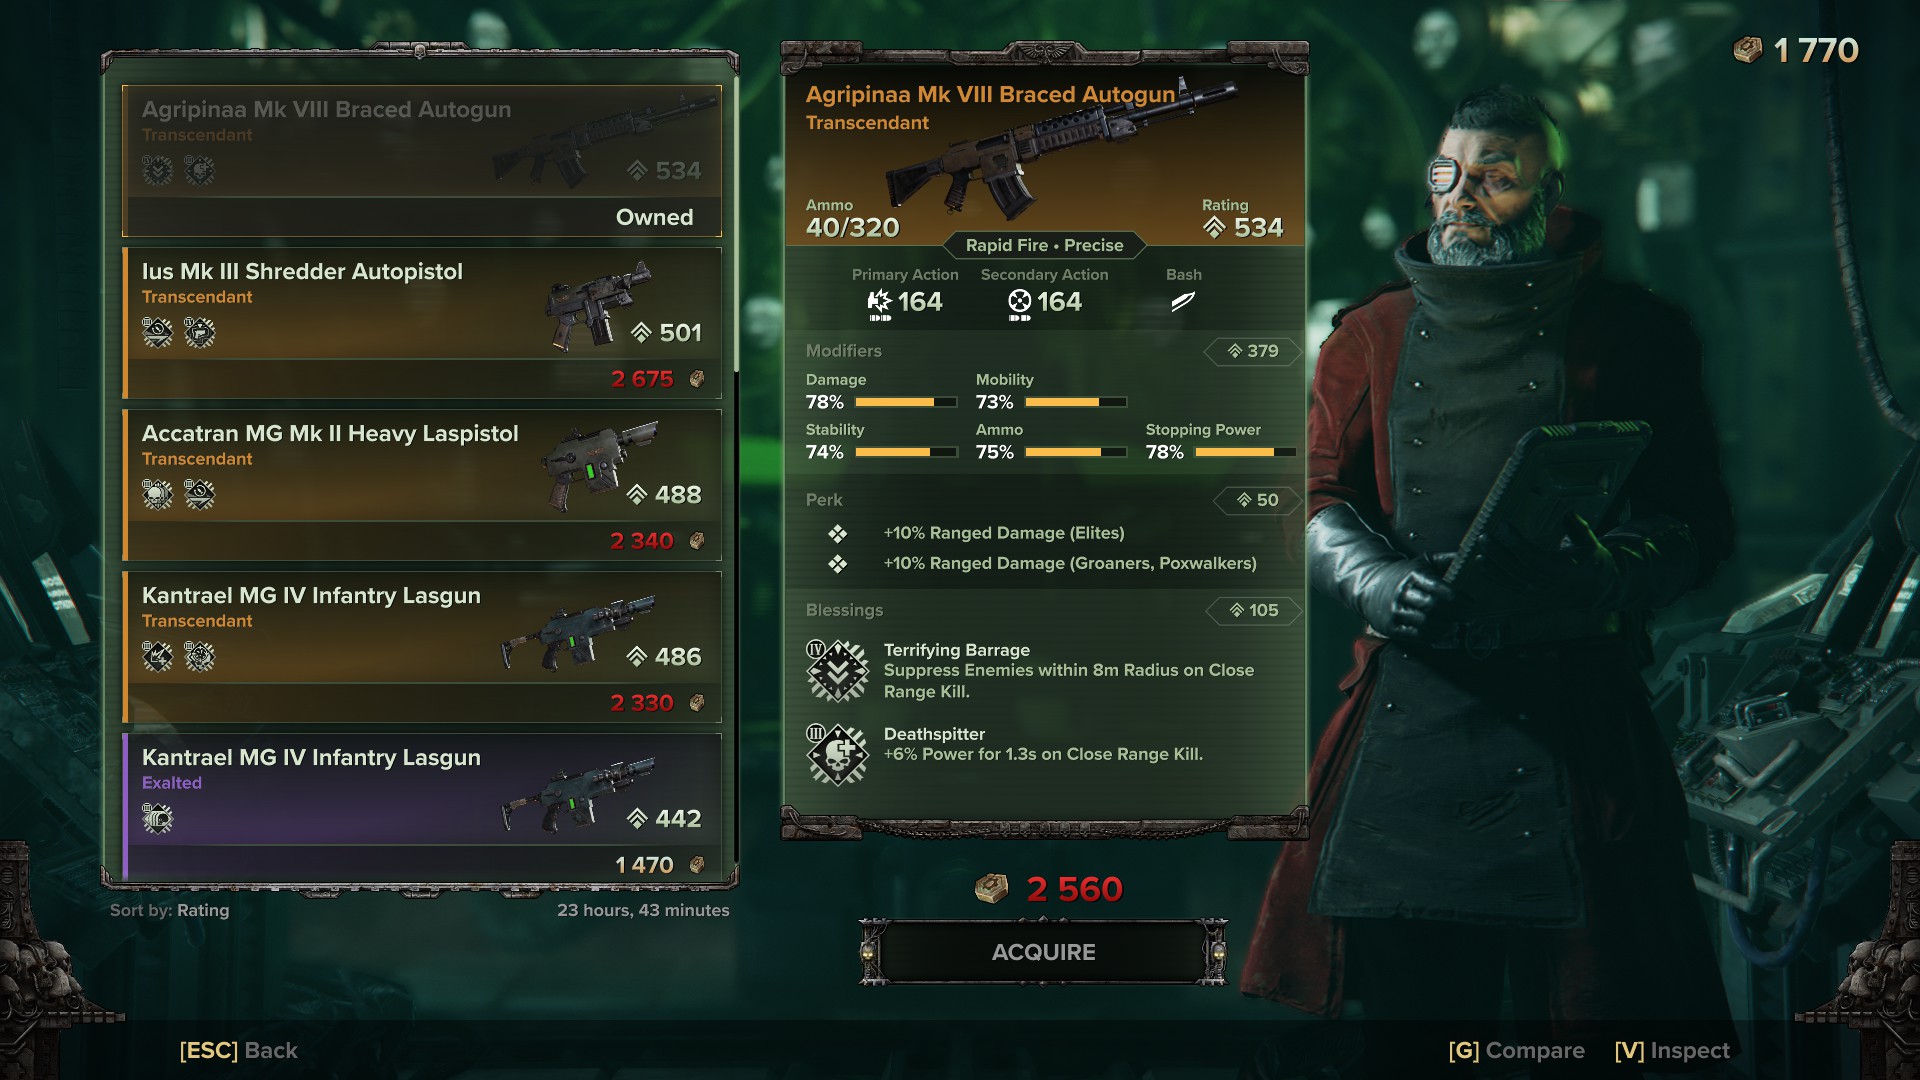Select the Transcendant Kantrael MG IV Infantry Lasgun
The image size is (1920, 1080).
coord(422,647)
